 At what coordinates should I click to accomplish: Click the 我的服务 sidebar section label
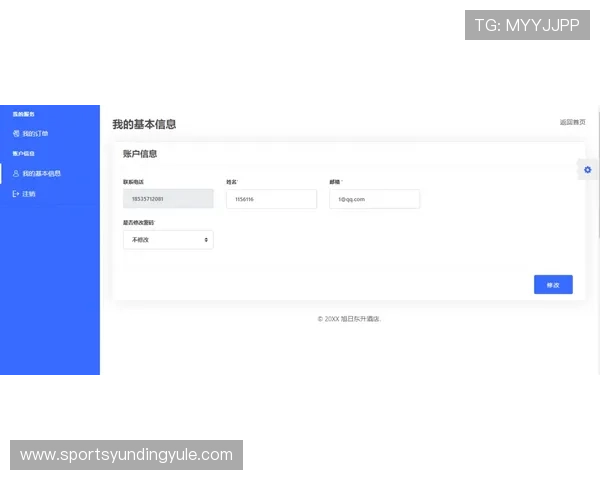(x=24, y=114)
